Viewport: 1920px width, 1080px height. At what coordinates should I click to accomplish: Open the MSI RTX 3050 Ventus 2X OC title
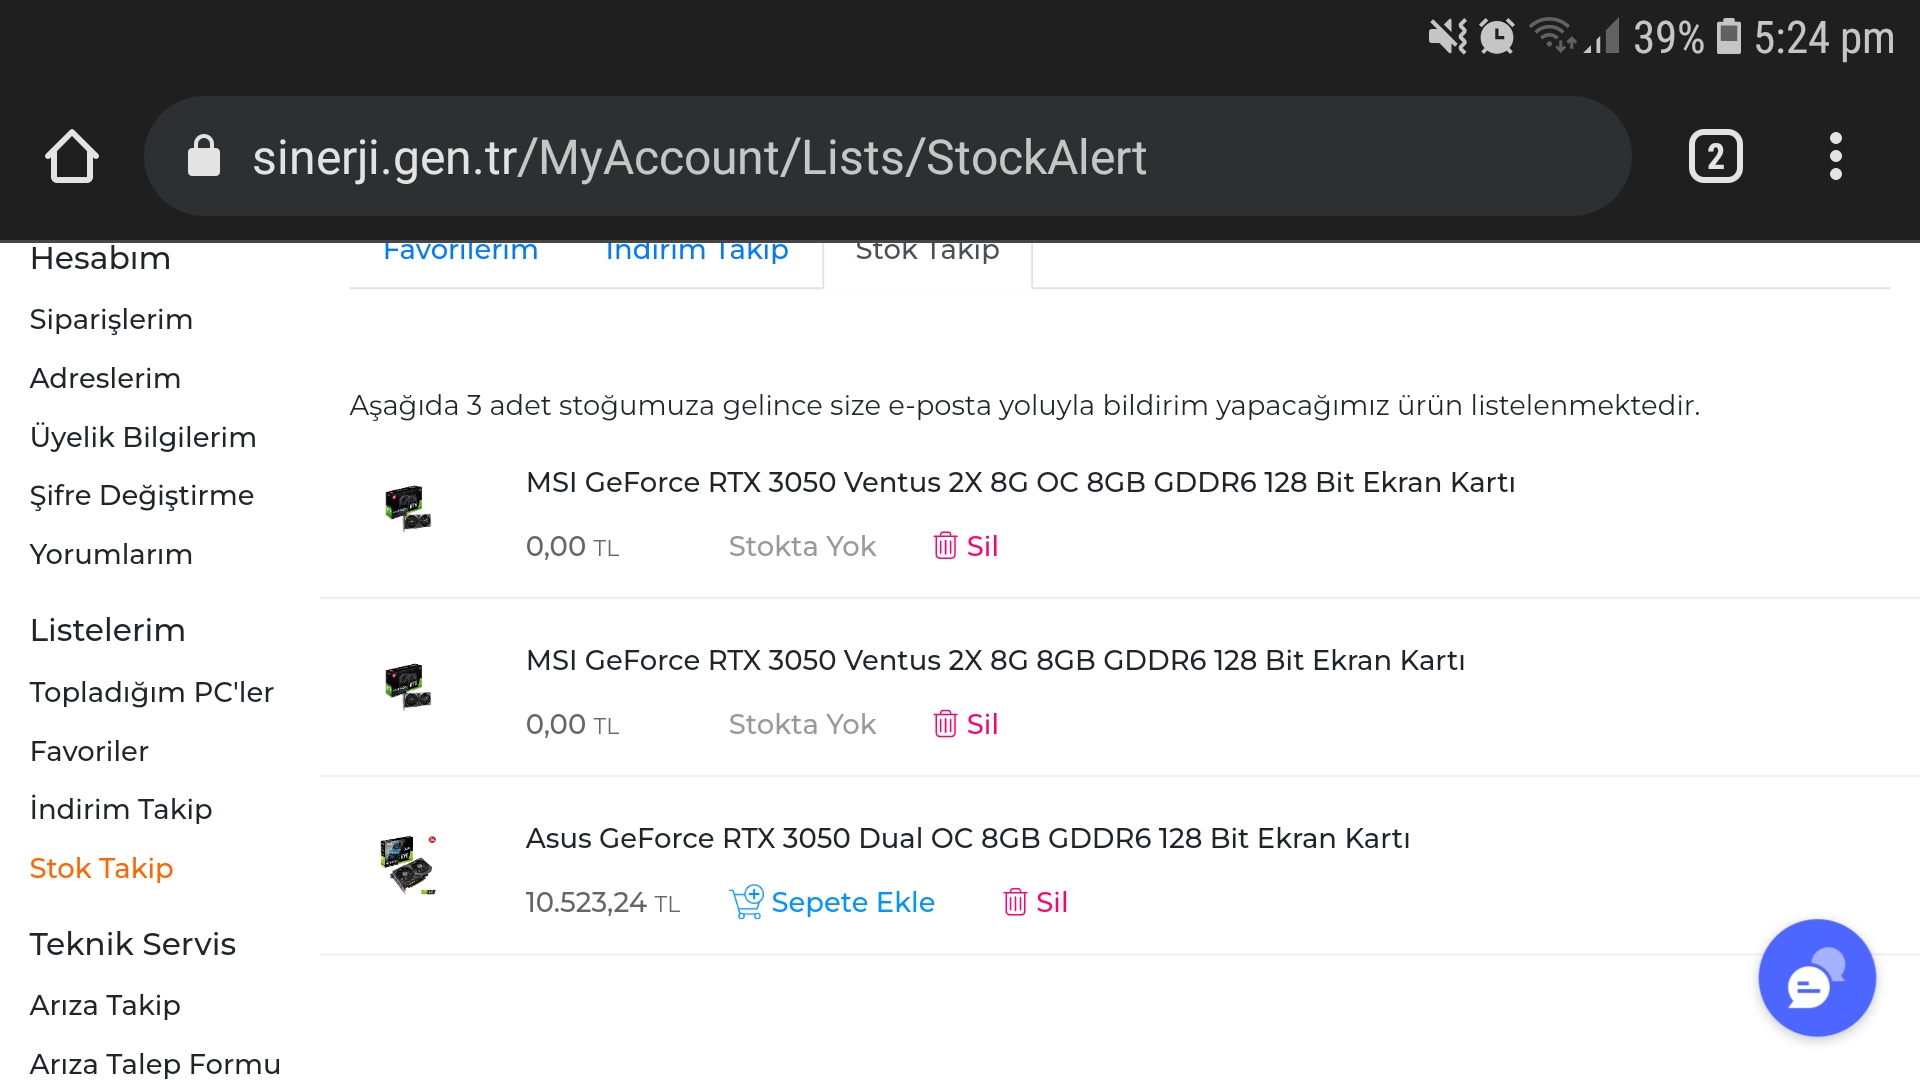tap(1020, 482)
